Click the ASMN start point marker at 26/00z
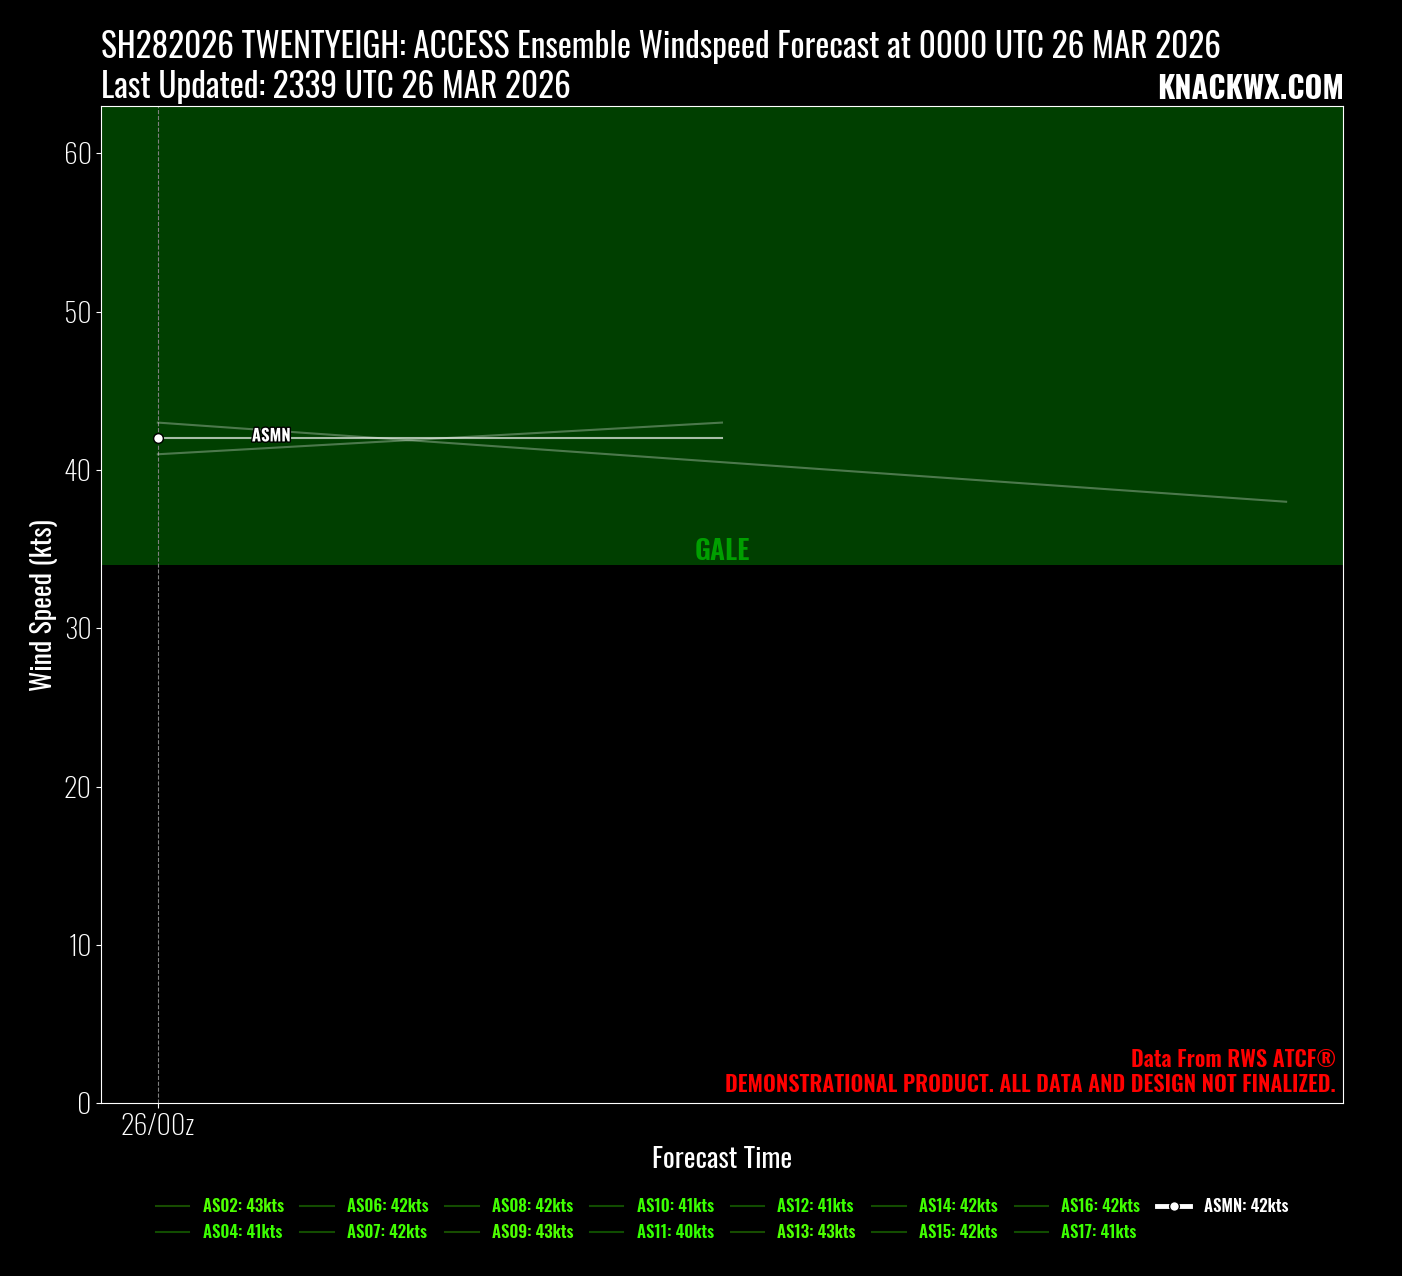 158,438
